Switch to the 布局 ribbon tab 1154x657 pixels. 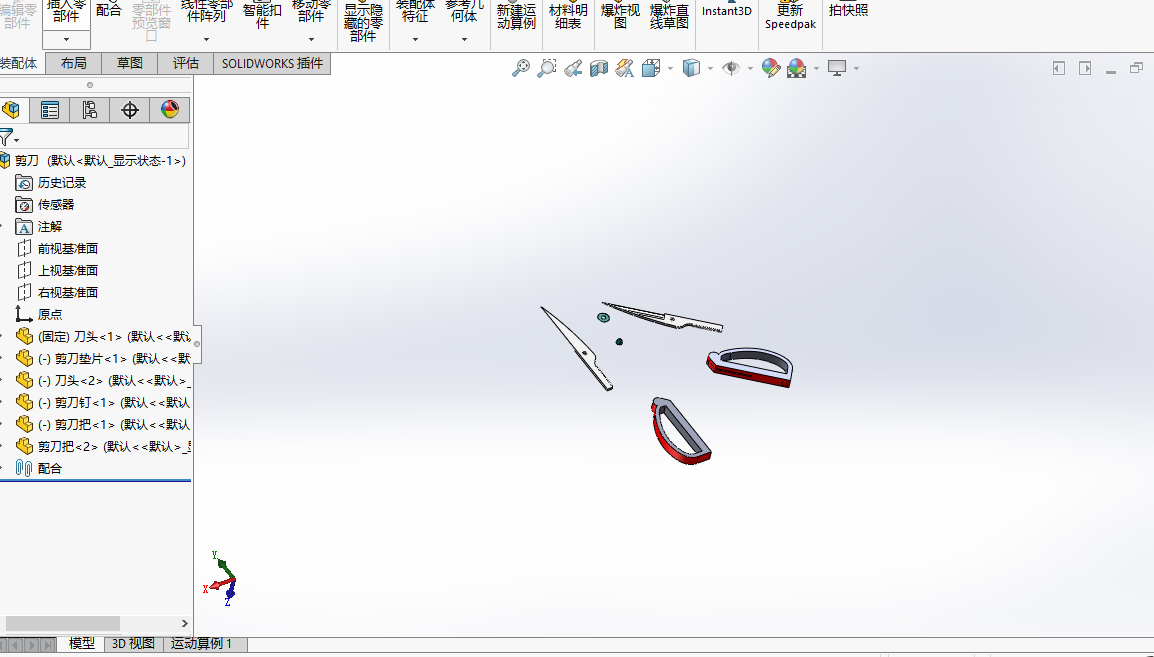tap(74, 63)
